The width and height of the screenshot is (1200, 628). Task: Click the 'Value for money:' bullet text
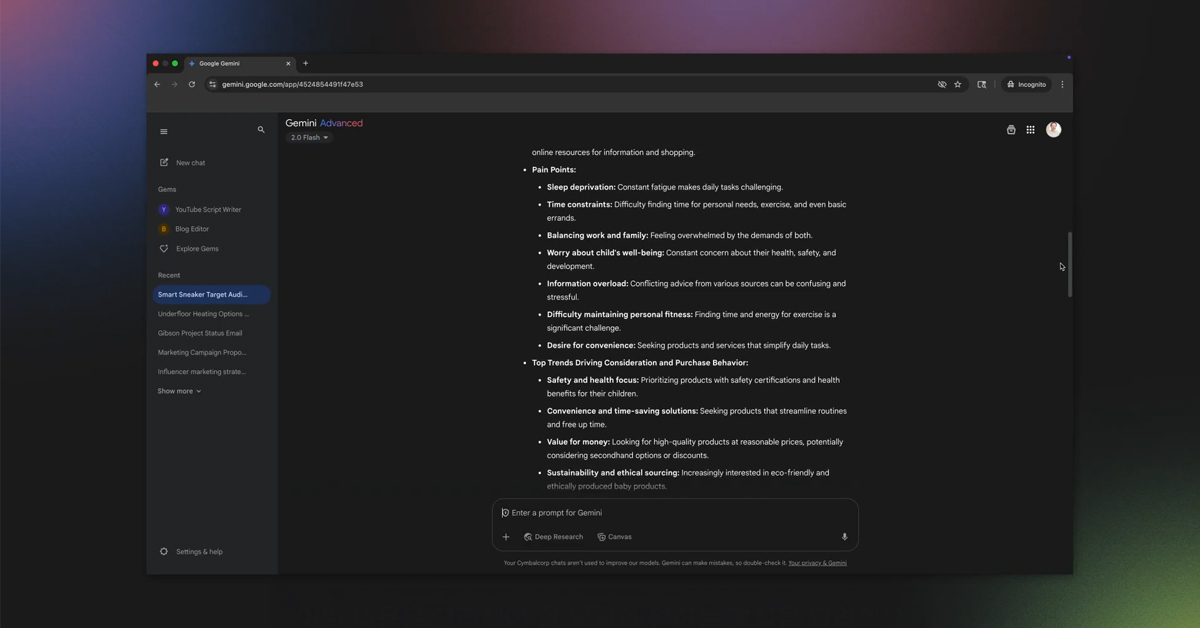tap(578, 442)
